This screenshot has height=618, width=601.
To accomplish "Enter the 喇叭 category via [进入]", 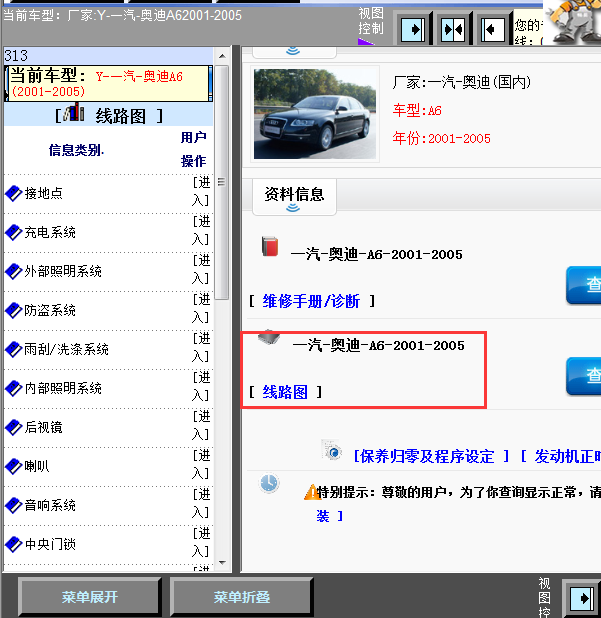I will [201, 465].
